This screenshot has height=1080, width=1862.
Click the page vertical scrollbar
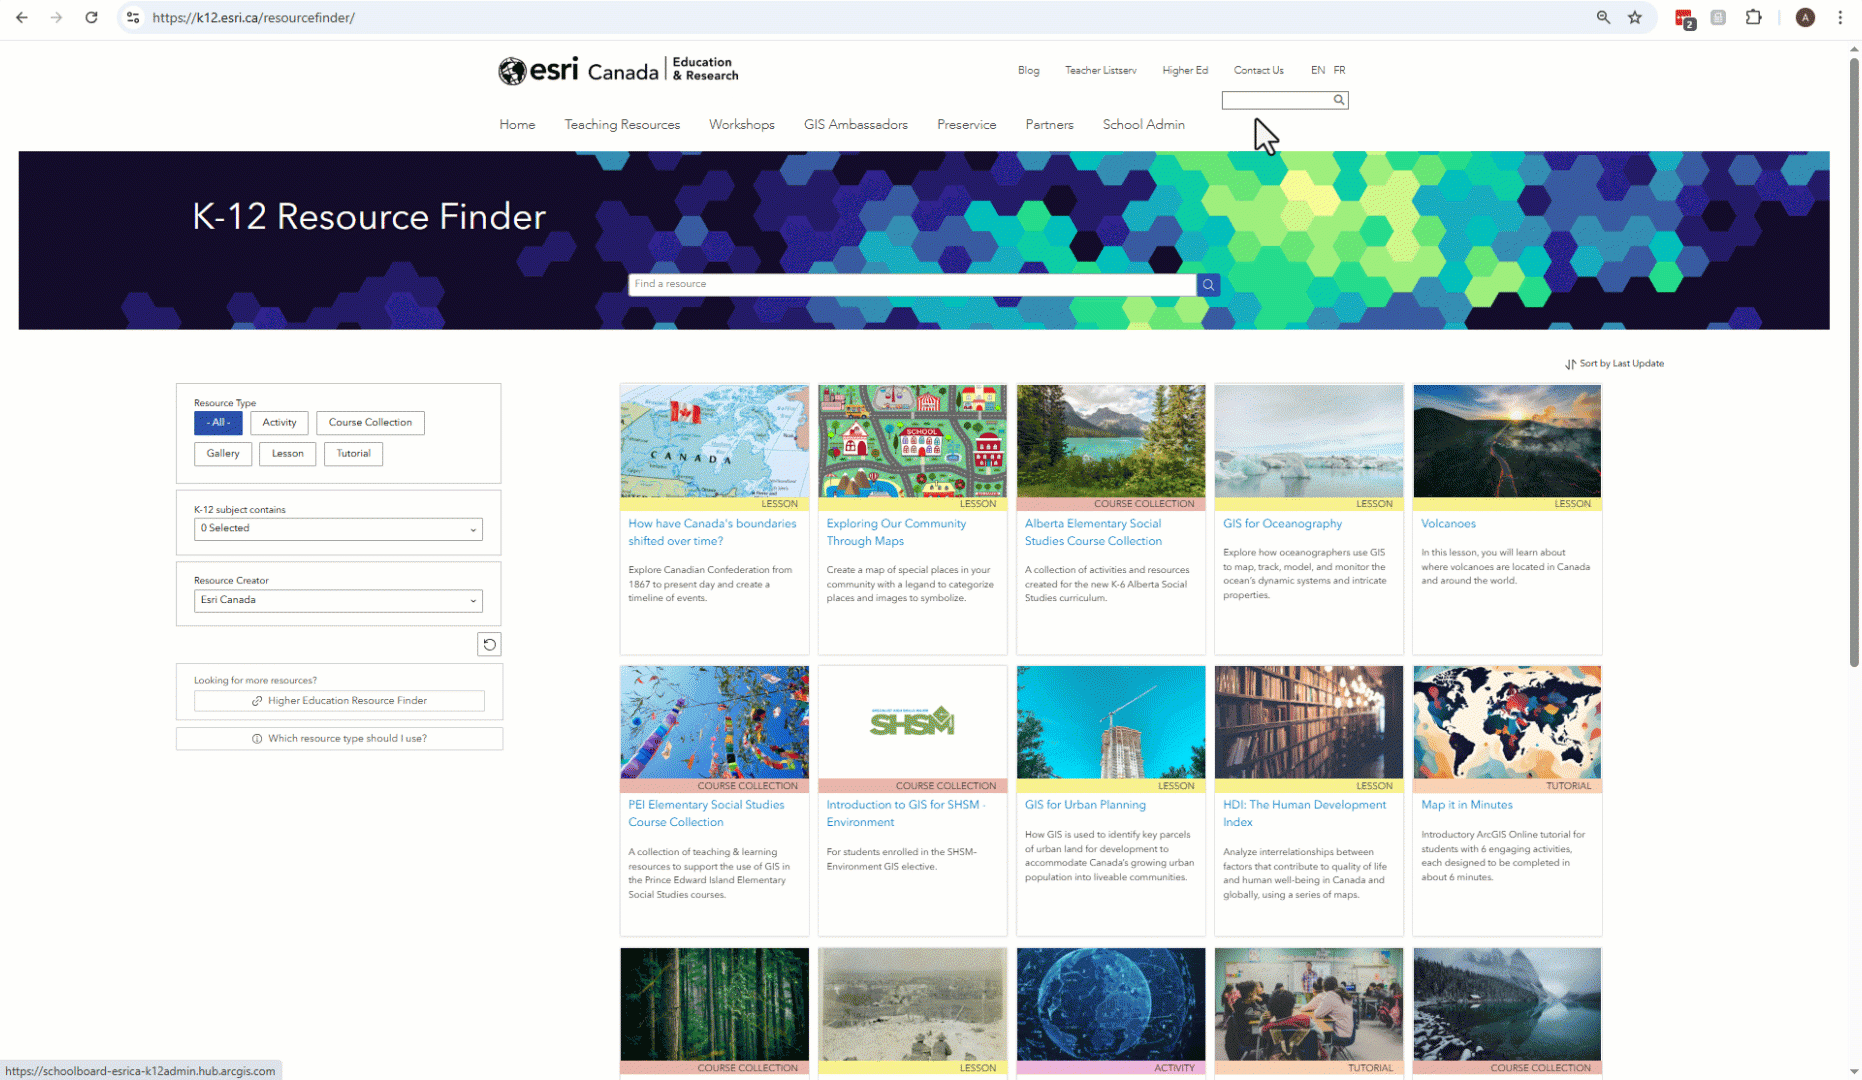tap(1853, 360)
